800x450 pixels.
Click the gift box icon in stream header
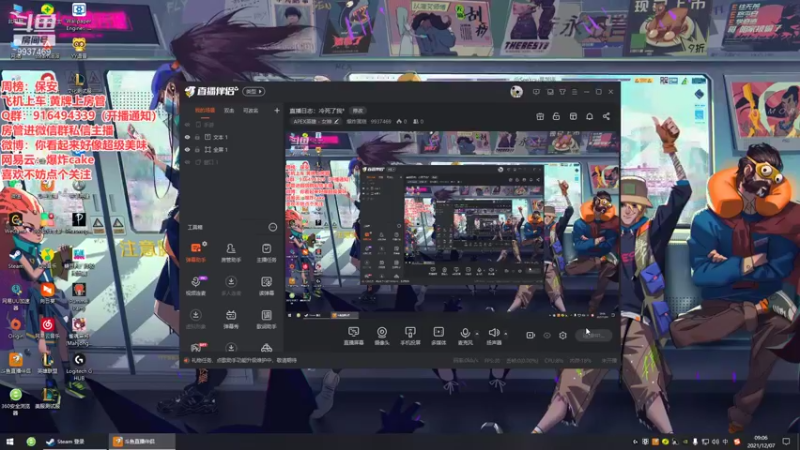[540, 116]
